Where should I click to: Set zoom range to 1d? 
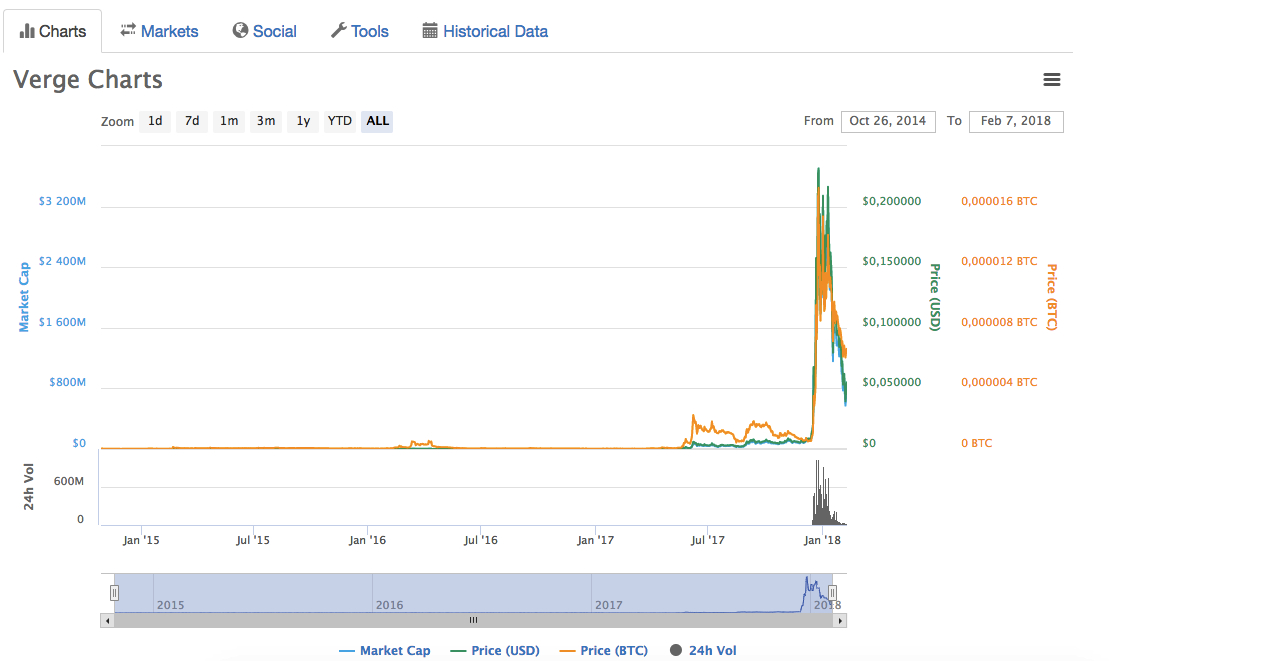[155, 121]
